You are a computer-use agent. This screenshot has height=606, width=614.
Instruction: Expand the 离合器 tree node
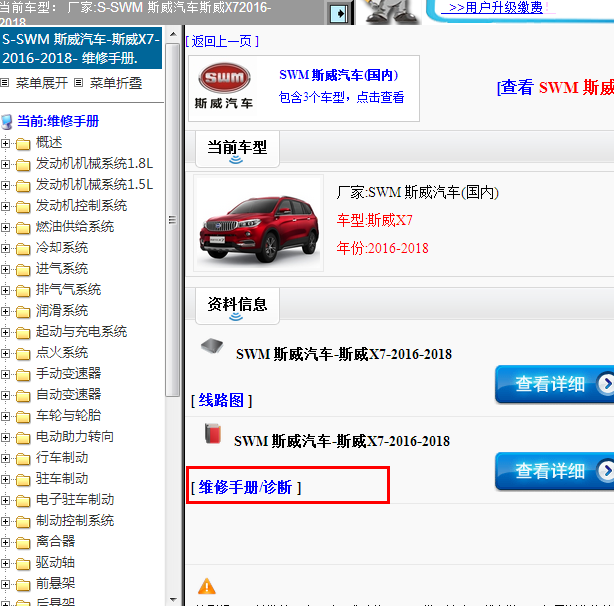tap(5, 542)
